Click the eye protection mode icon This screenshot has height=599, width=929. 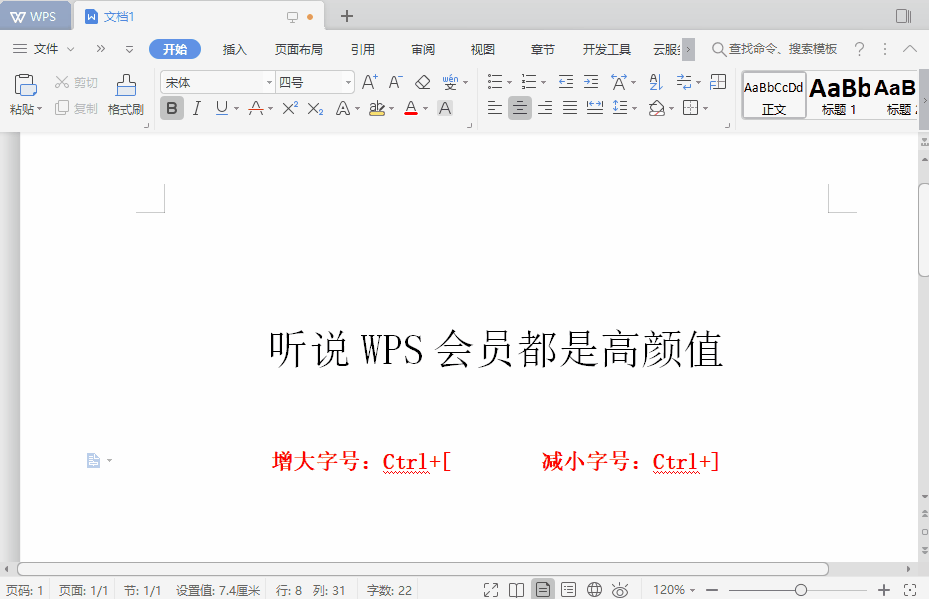click(x=620, y=590)
